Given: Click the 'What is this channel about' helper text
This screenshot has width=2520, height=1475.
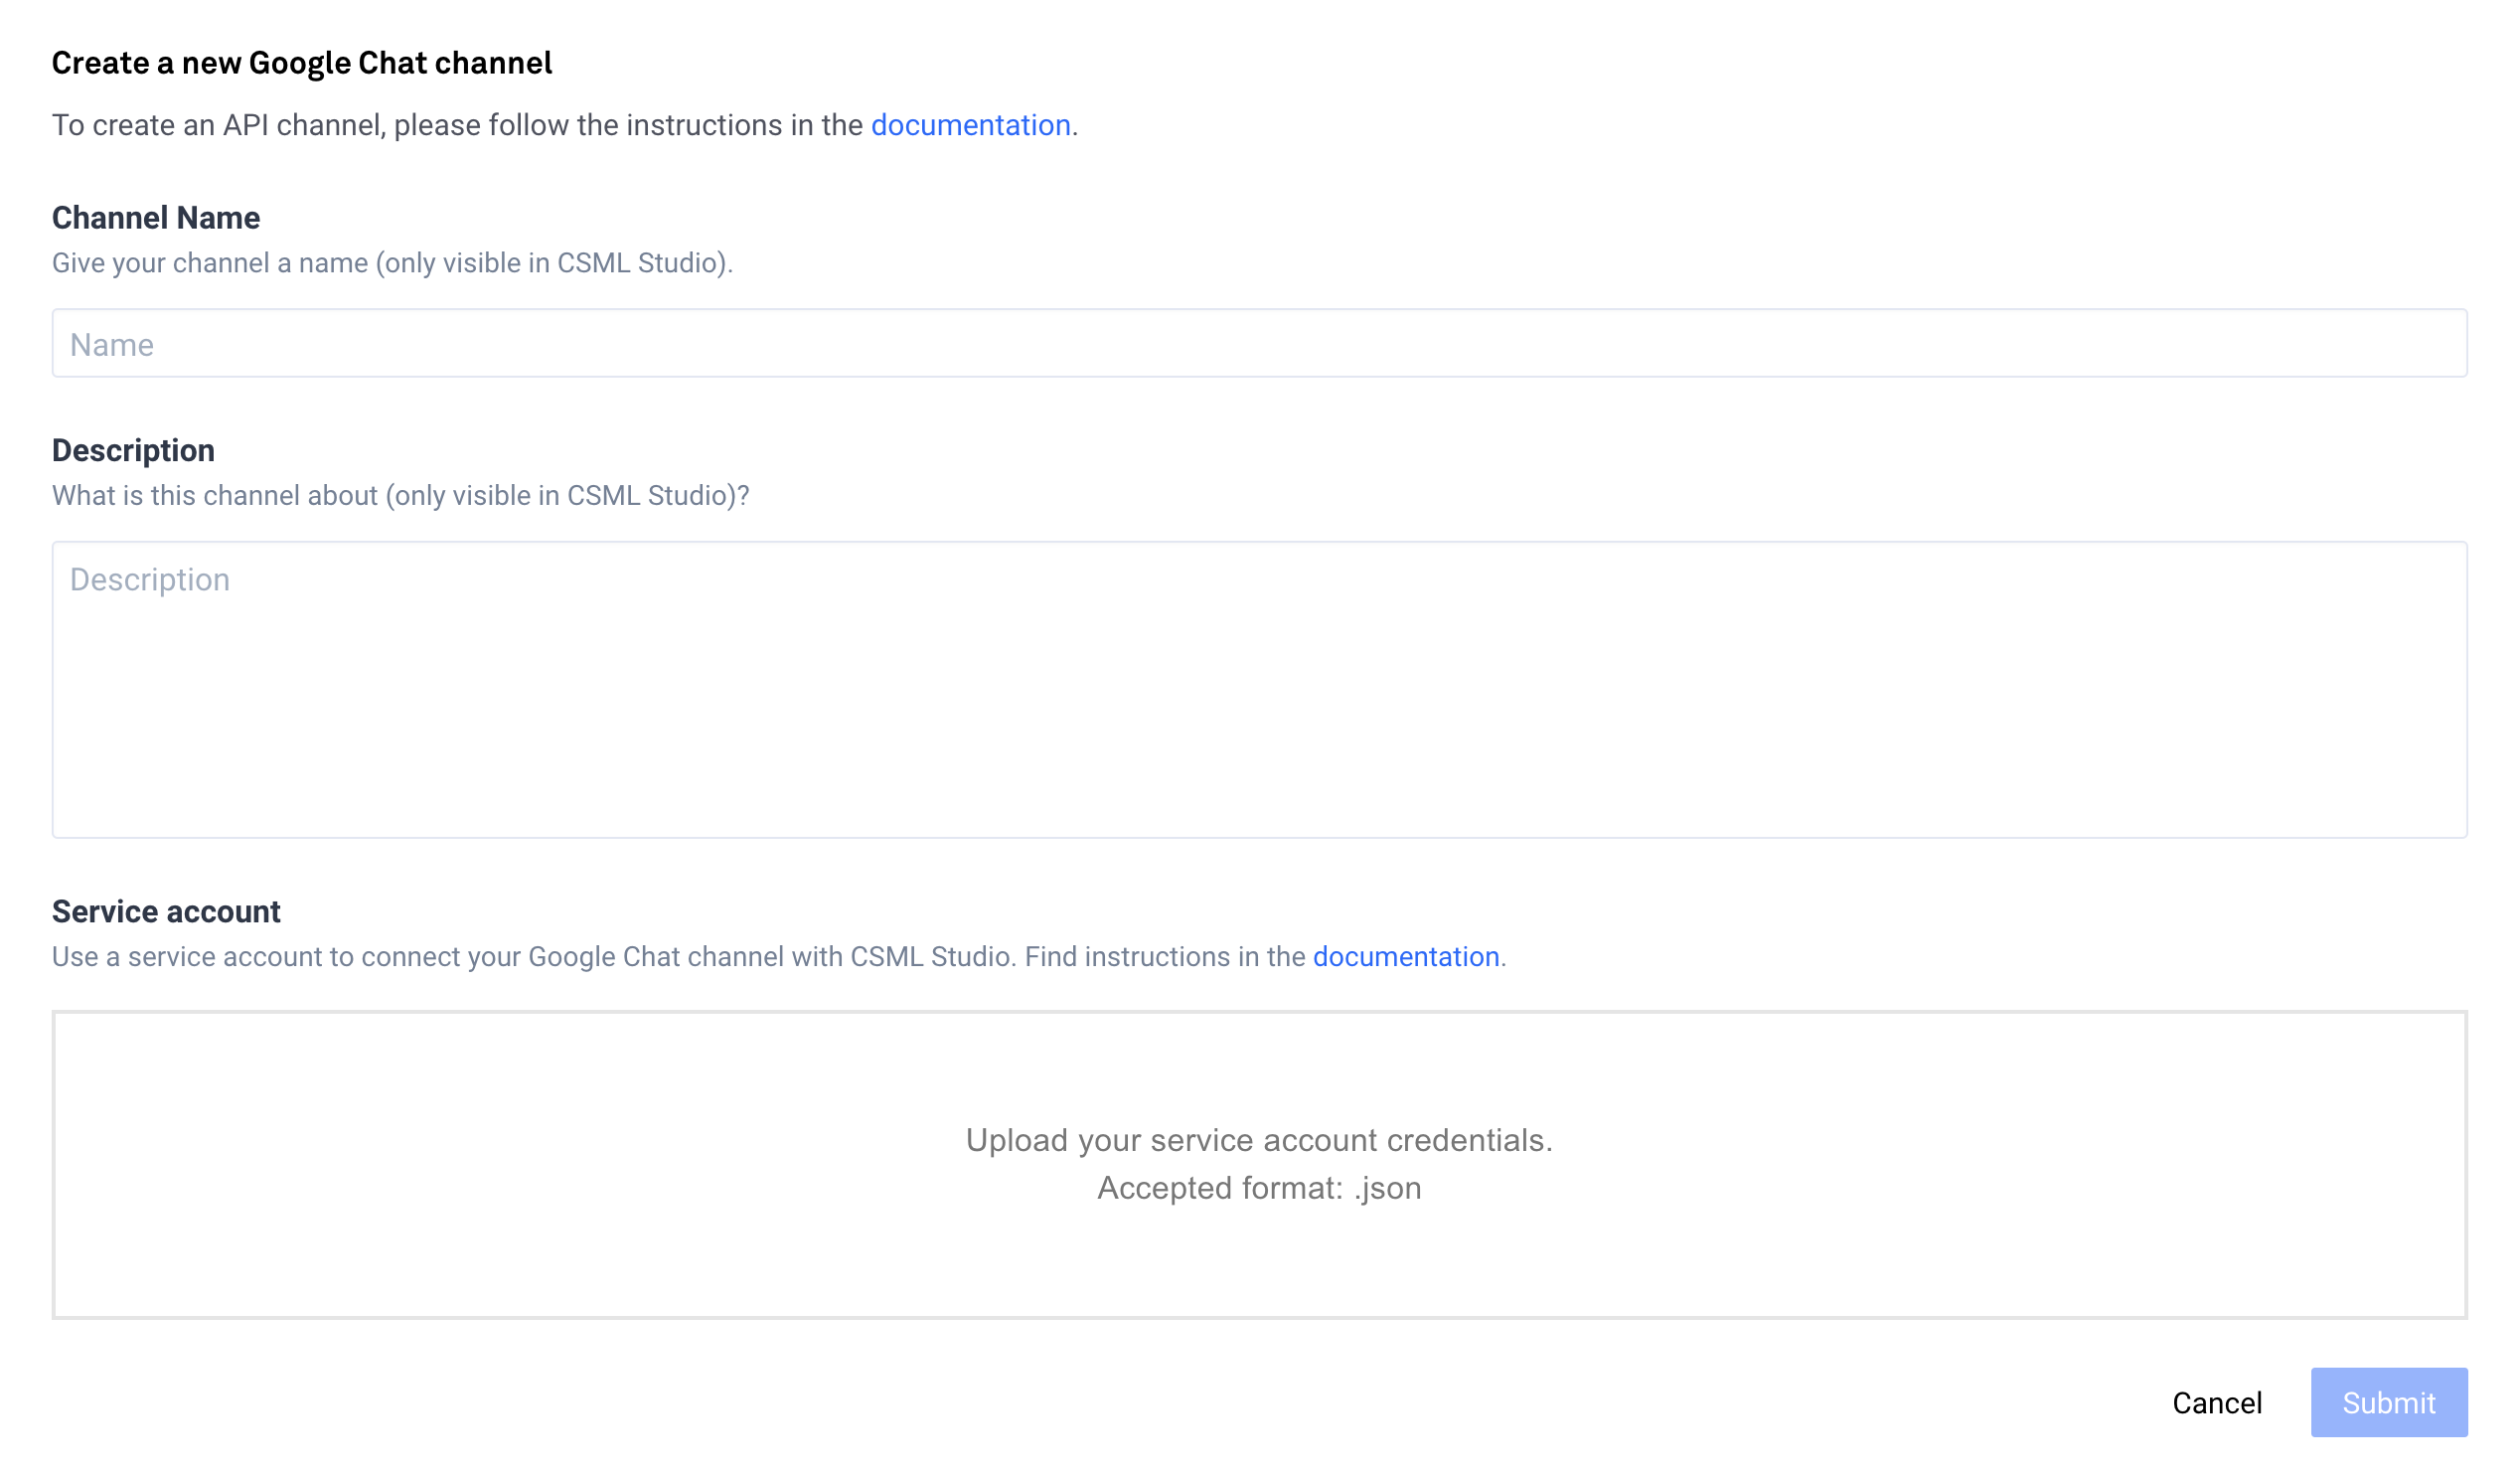Looking at the screenshot, I should click(400, 496).
